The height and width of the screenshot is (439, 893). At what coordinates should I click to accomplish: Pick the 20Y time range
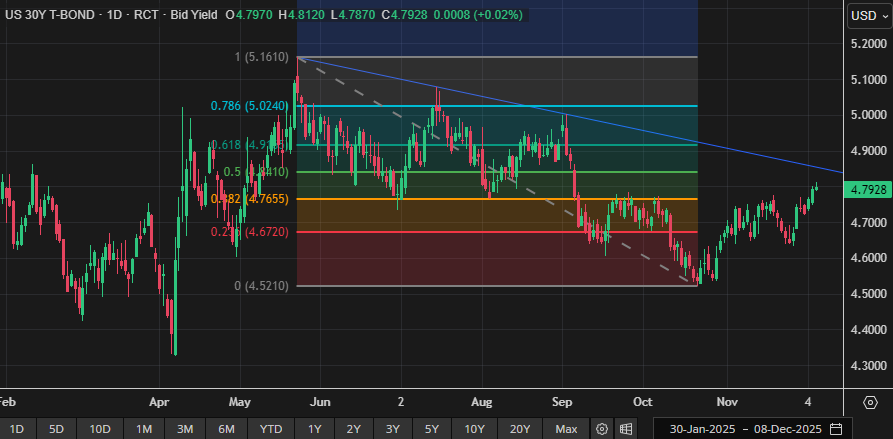click(x=520, y=429)
